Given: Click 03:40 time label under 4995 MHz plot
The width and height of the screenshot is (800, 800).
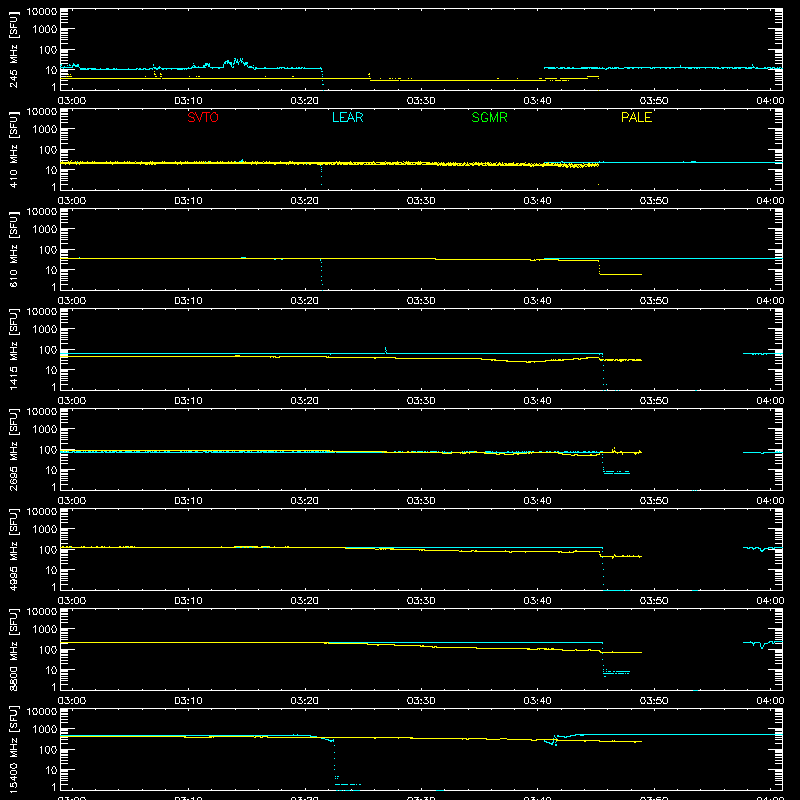Looking at the screenshot, I should tap(537, 601).
